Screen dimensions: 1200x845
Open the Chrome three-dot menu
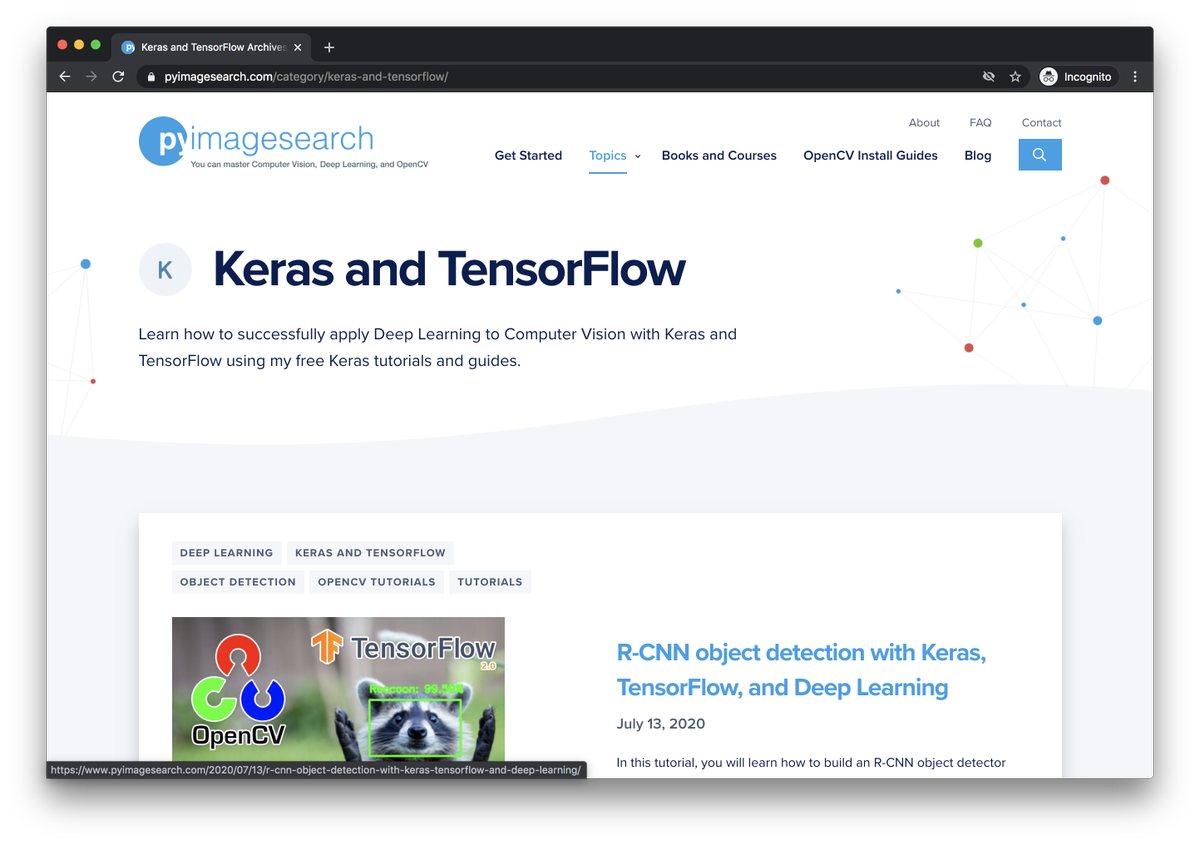coord(1135,77)
